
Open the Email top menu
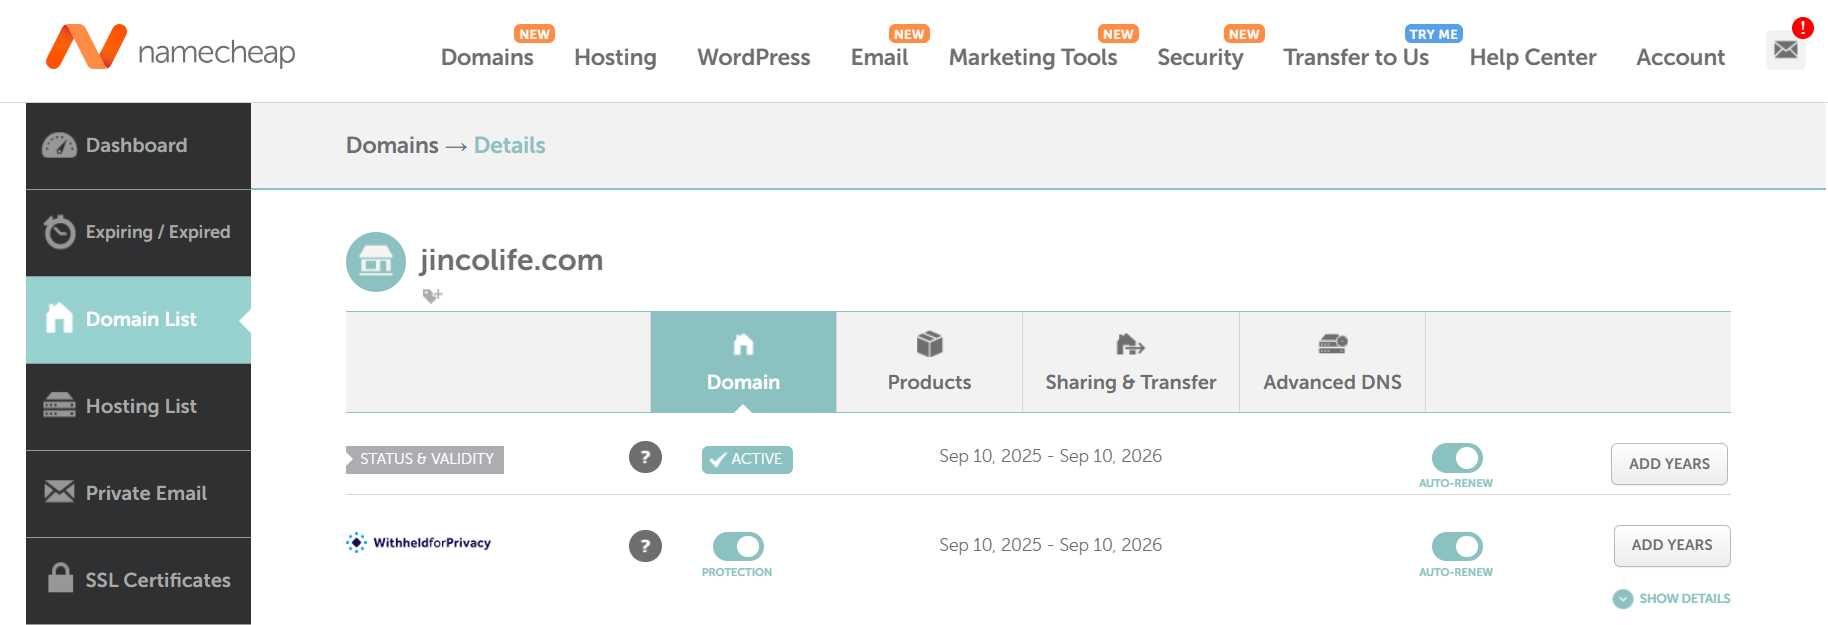pos(879,57)
